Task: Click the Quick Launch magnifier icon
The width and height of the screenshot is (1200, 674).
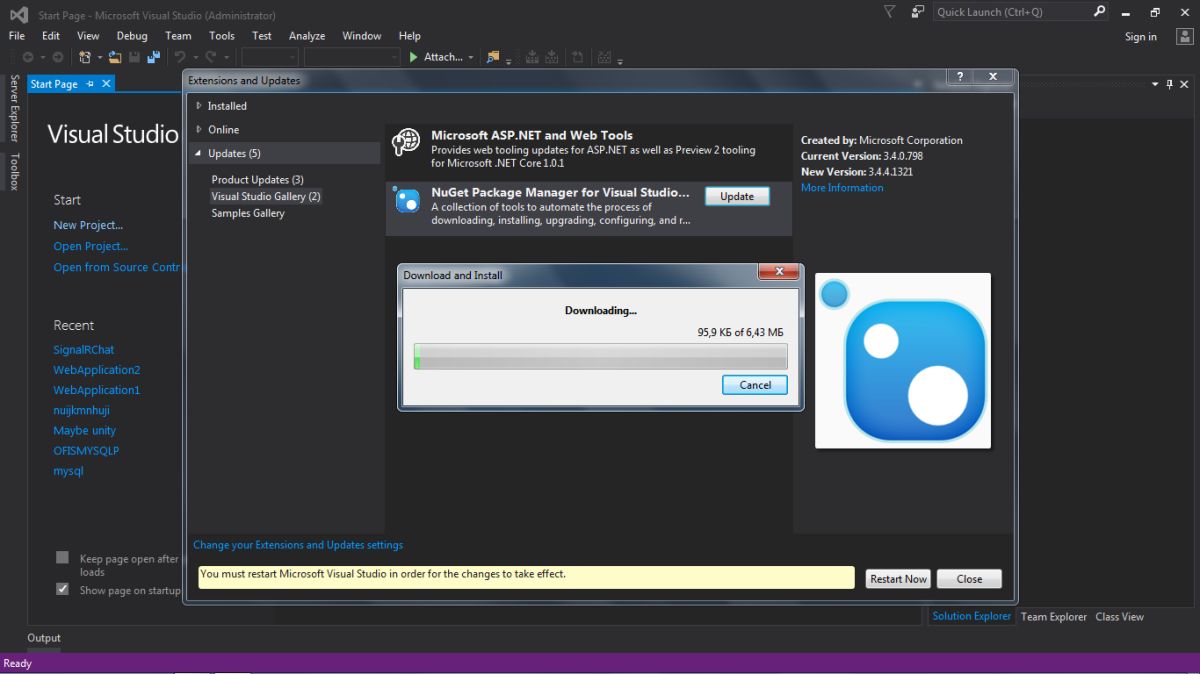Action: (x=1099, y=12)
